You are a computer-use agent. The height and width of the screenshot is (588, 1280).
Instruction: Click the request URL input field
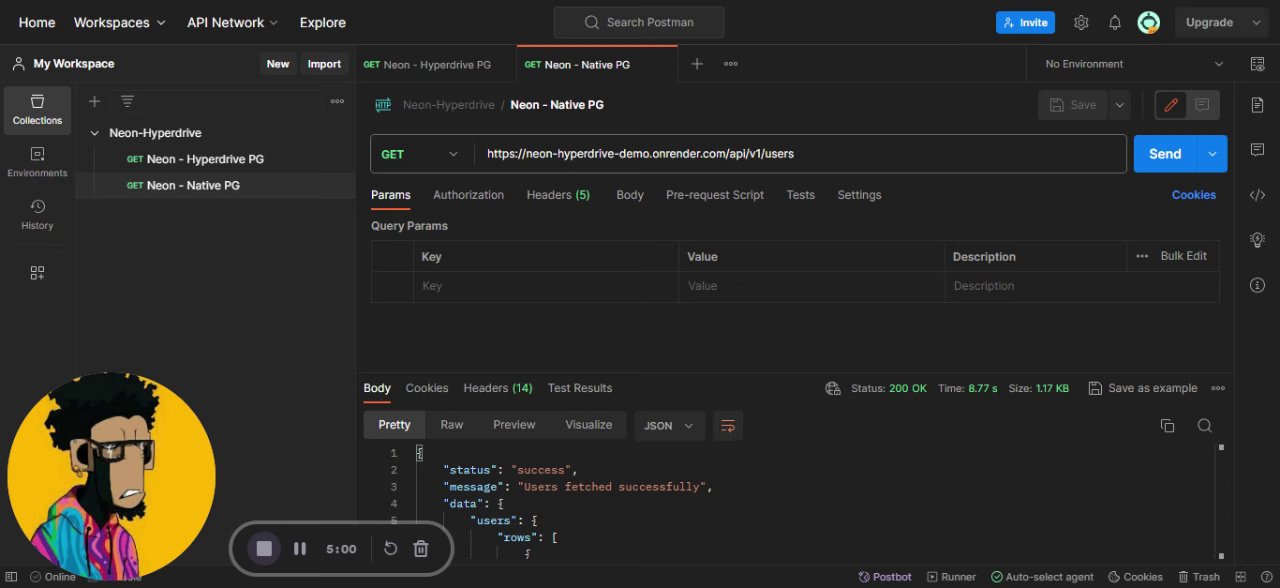(x=800, y=154)
